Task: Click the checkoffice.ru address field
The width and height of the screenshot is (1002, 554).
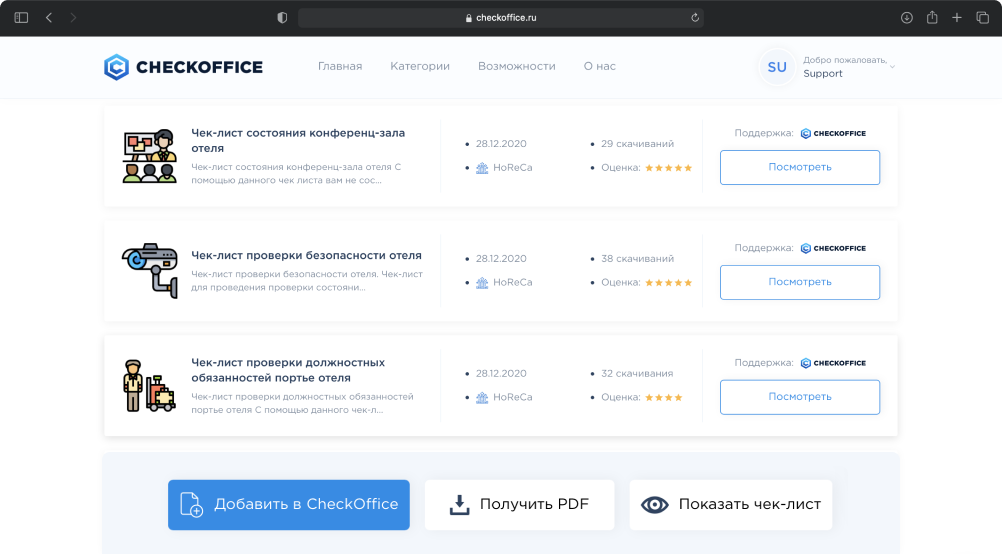Action: tap(500, 18)
